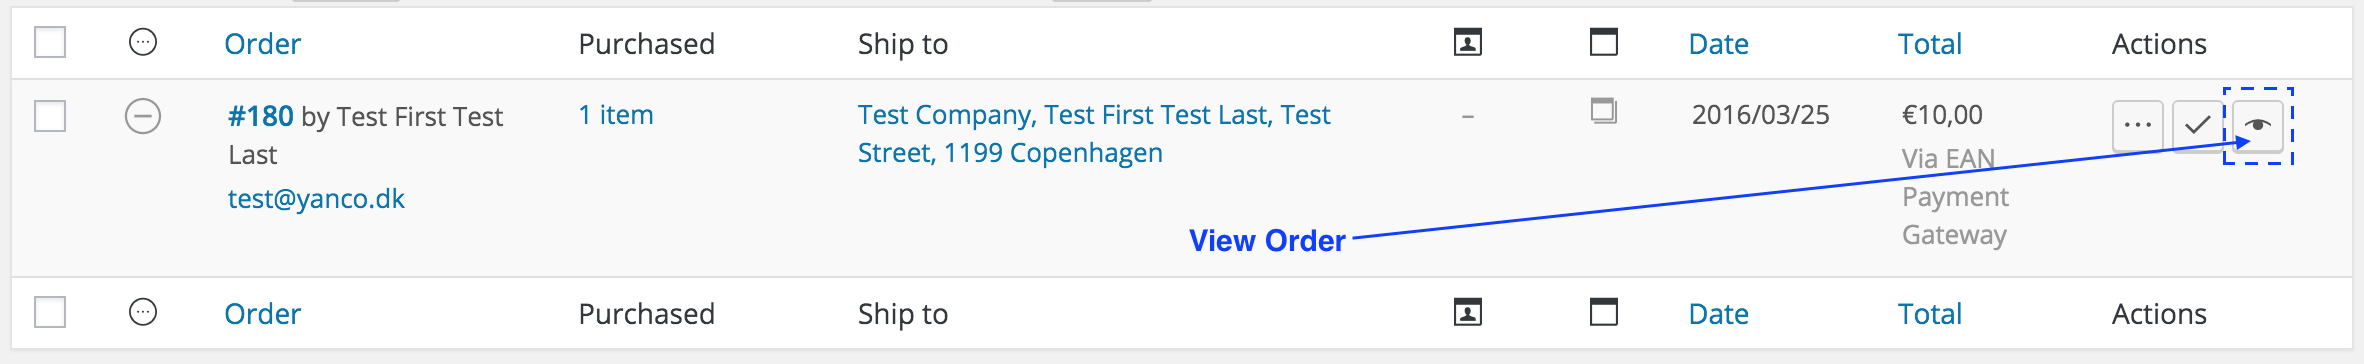Click the customer message icon in header row
Image resolution: width=2364 pixels, height=364 pixels.
click(1467, 43)
